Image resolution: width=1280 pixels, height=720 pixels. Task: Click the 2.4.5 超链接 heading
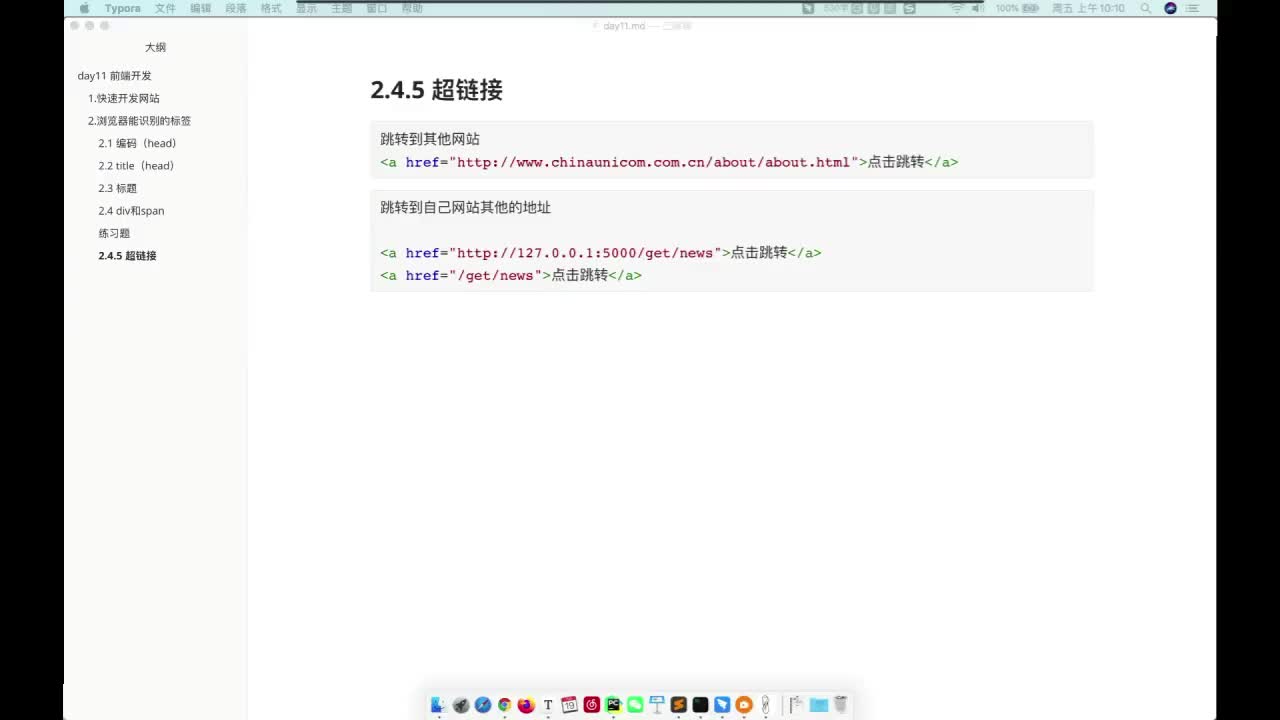coord(436,90)
